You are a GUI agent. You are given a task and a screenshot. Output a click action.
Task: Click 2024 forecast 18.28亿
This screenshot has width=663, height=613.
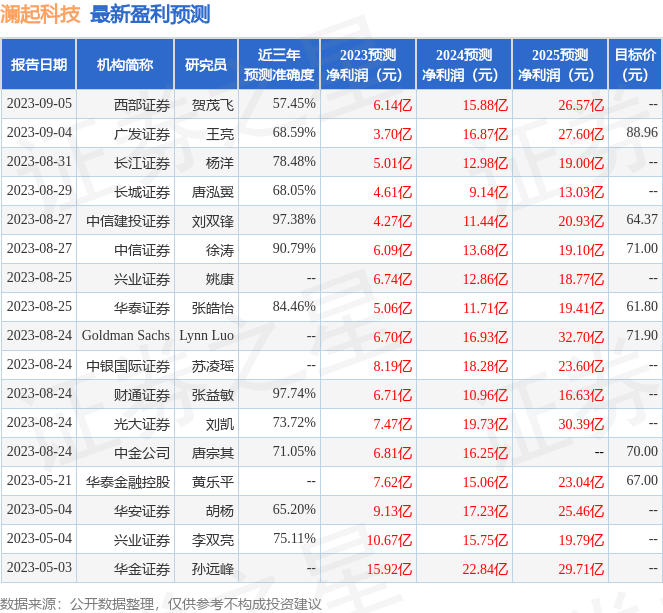coord(485,366)
